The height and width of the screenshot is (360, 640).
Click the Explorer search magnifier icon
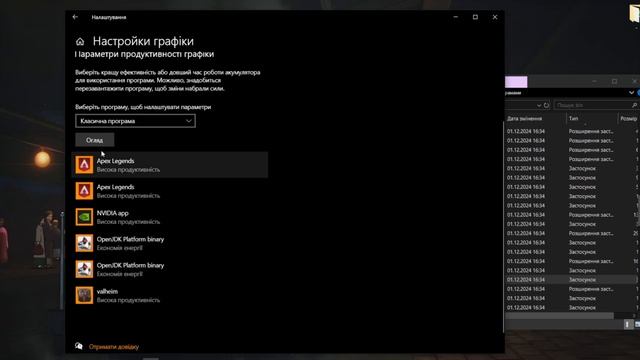click(634, 105)
